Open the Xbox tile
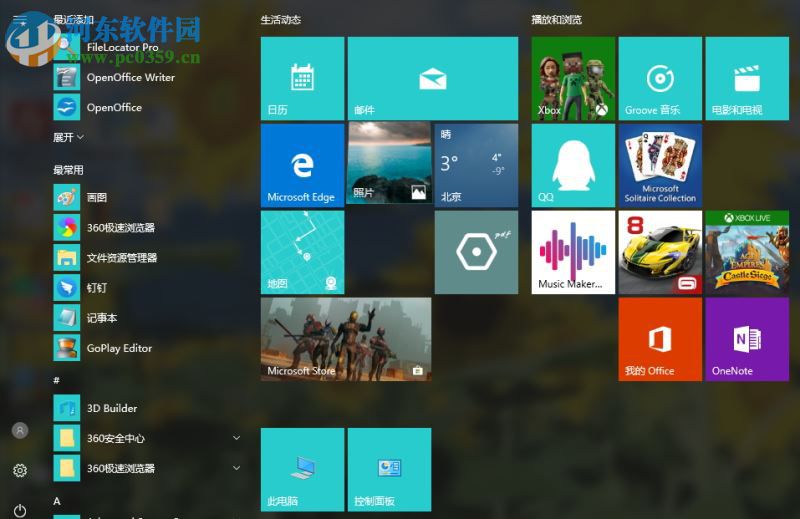Image resolution: width=800 pixels, height=519 pixels. coord(573,79)
